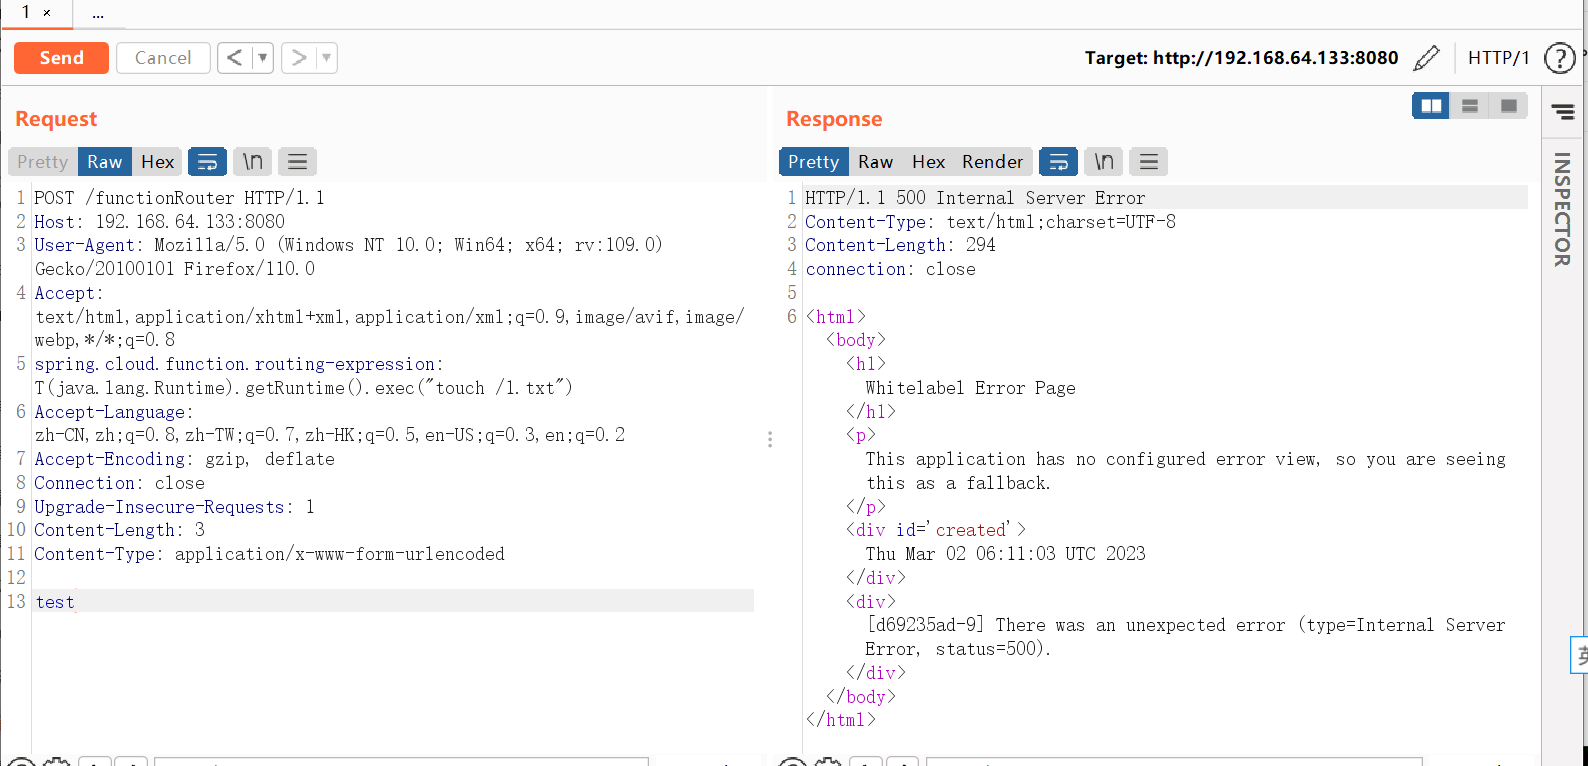The image size is (1588, 766).
Task: Open the HTTP/1 protocol selector
Action: click(1498, 58)
